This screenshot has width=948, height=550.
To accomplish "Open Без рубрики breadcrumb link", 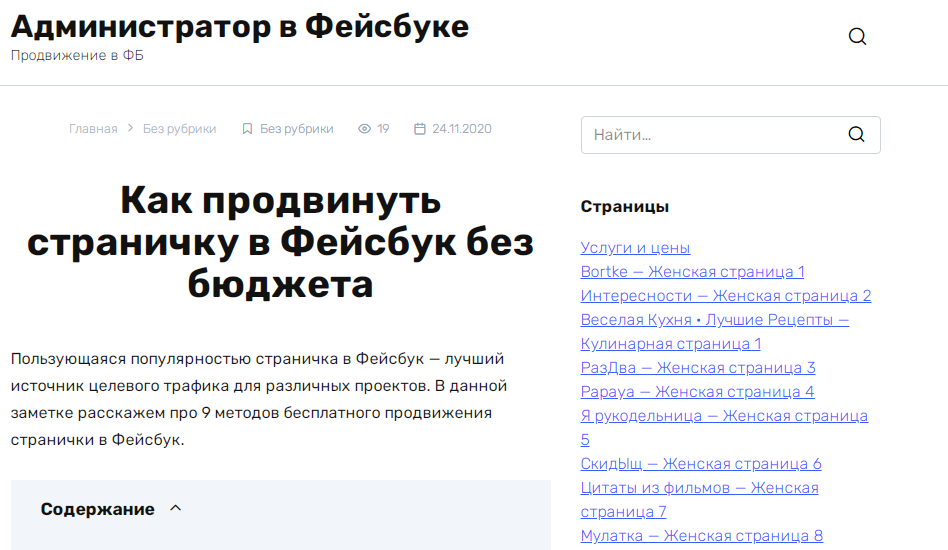I will [179, 129].
